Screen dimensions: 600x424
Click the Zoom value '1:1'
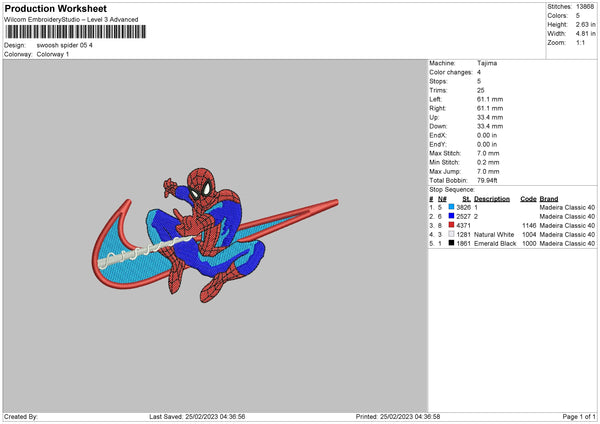(x=580, y=42)
